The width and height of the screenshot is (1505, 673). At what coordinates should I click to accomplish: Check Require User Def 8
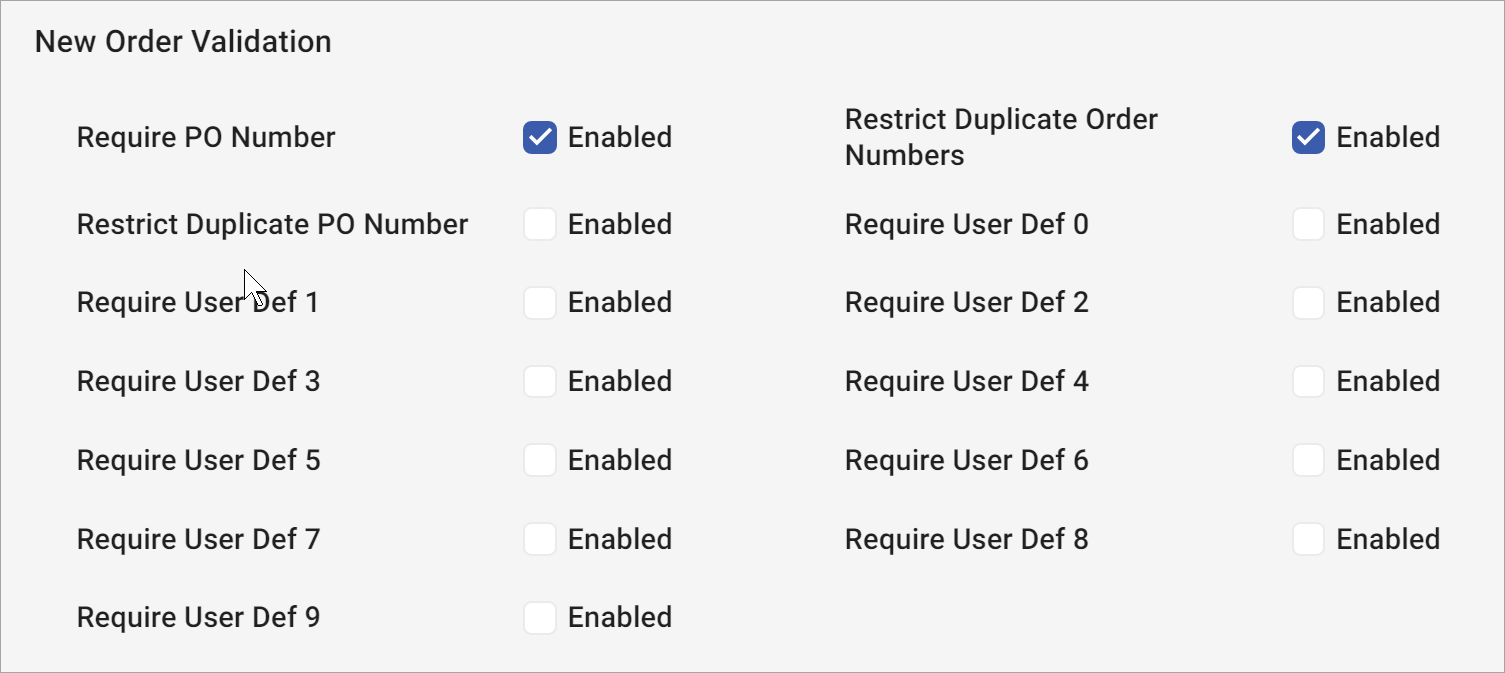[1308, 539]
